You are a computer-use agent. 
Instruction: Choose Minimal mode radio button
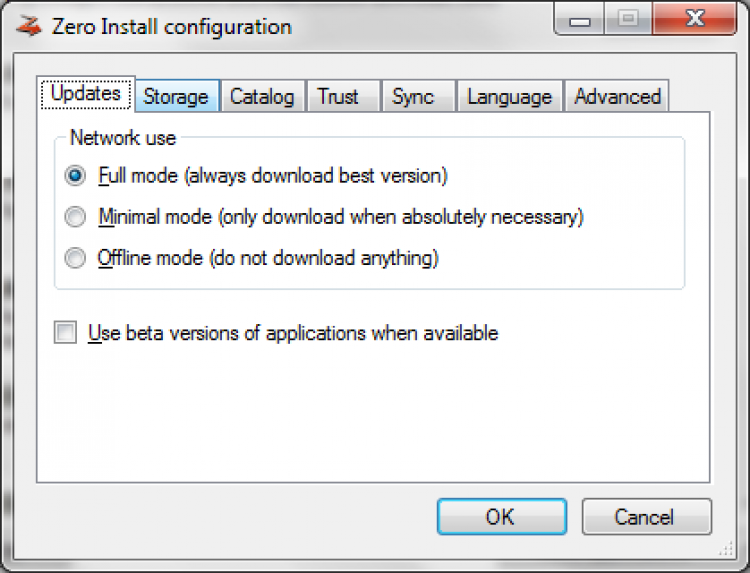point(76,217)
